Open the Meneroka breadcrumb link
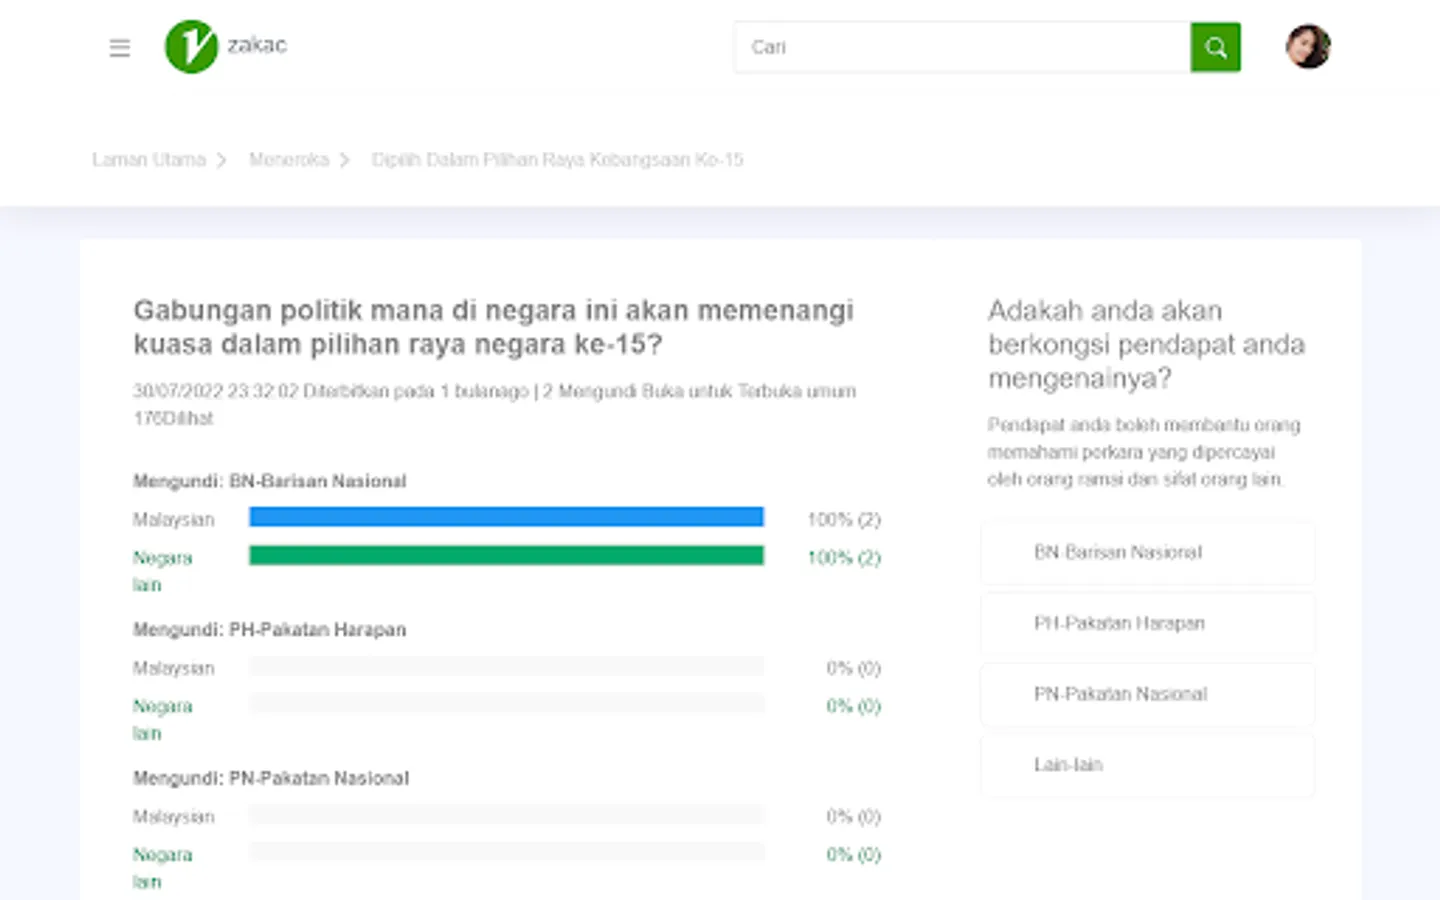 (x=289, y=160)
